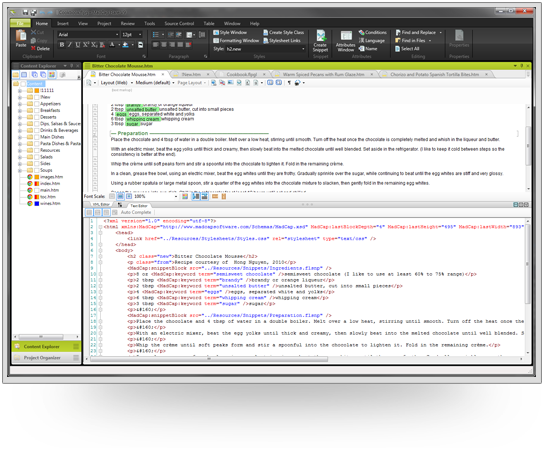This screenshot has width=544, height=450.
Task: Click the Paste icon in Clipboard group
Action: click(21, 35)
